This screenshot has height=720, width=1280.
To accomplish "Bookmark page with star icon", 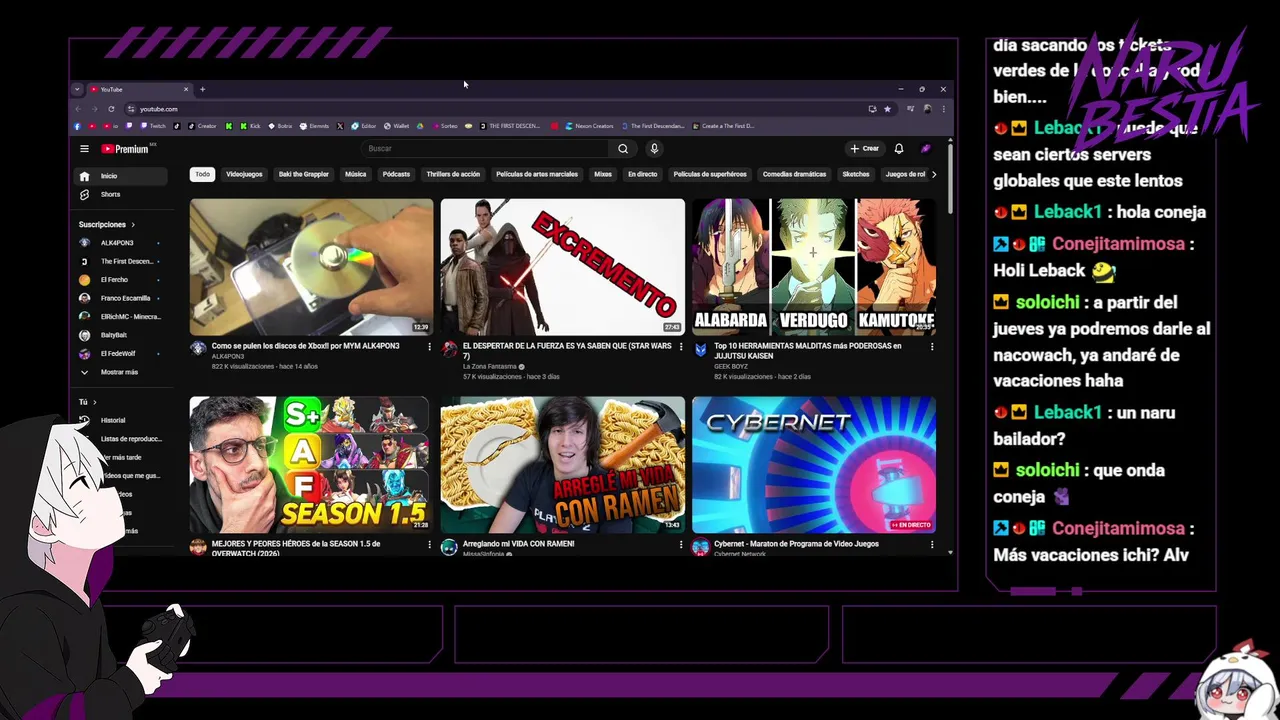I will (887, 109).
